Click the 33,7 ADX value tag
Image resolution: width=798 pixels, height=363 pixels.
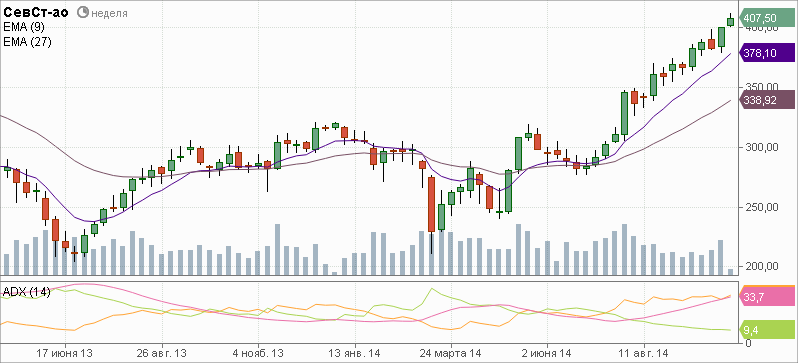[x=767, y=296]
